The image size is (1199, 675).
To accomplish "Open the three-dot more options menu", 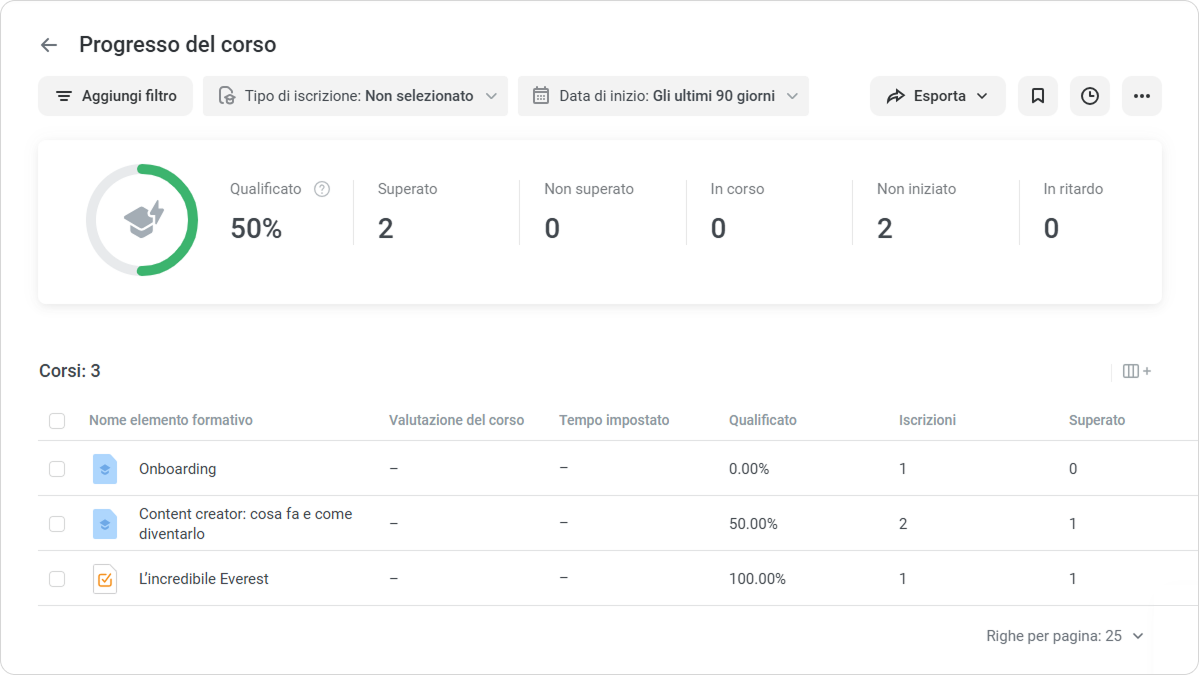I will [x=1141, y=96].
